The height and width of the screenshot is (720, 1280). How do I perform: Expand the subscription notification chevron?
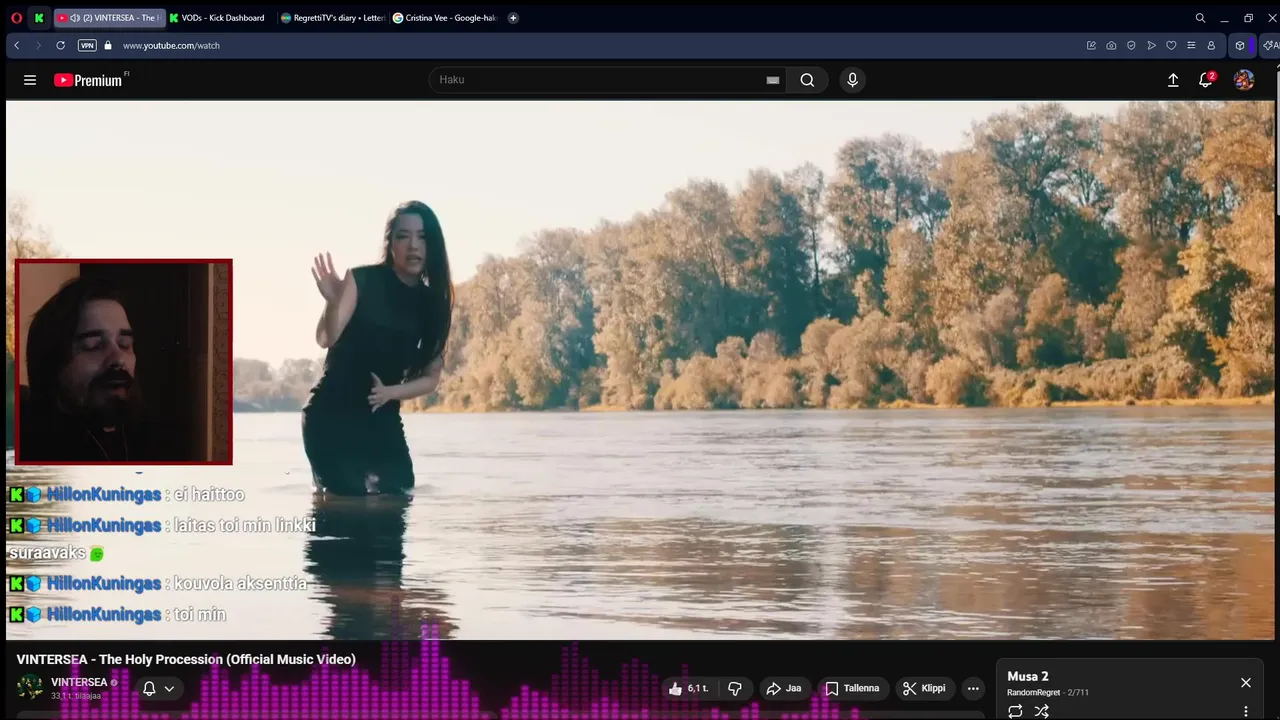pyautogui.click(x=169, y=688)
